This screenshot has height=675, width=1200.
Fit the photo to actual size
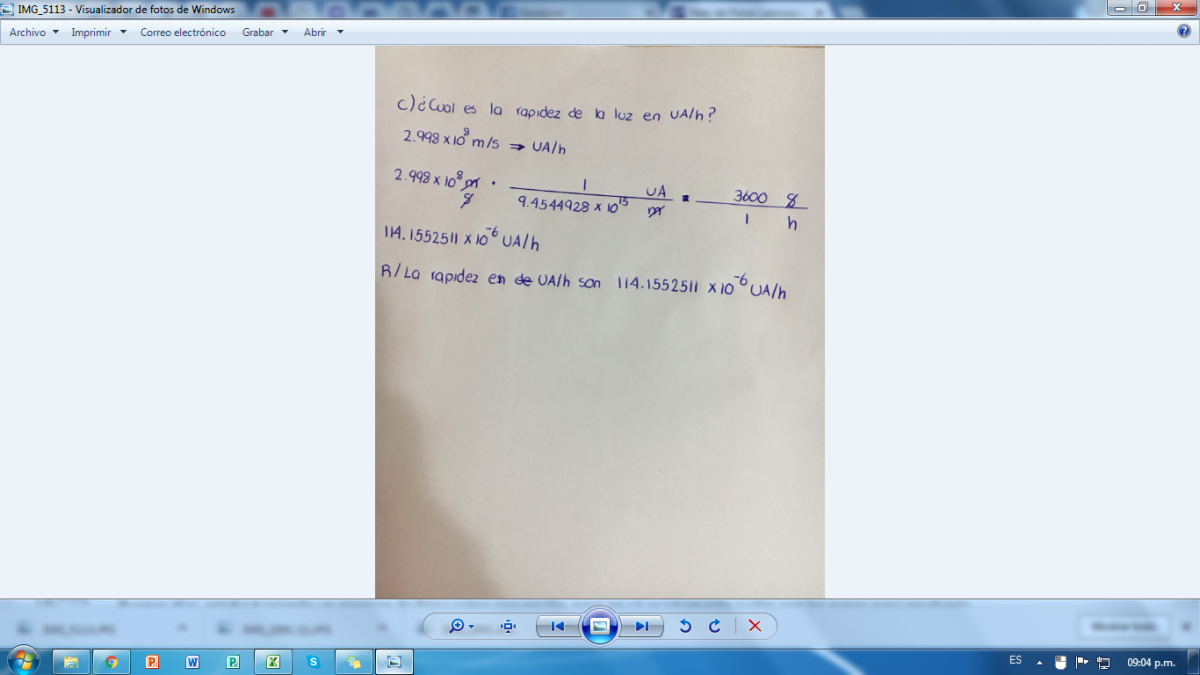tap(508, 626)
